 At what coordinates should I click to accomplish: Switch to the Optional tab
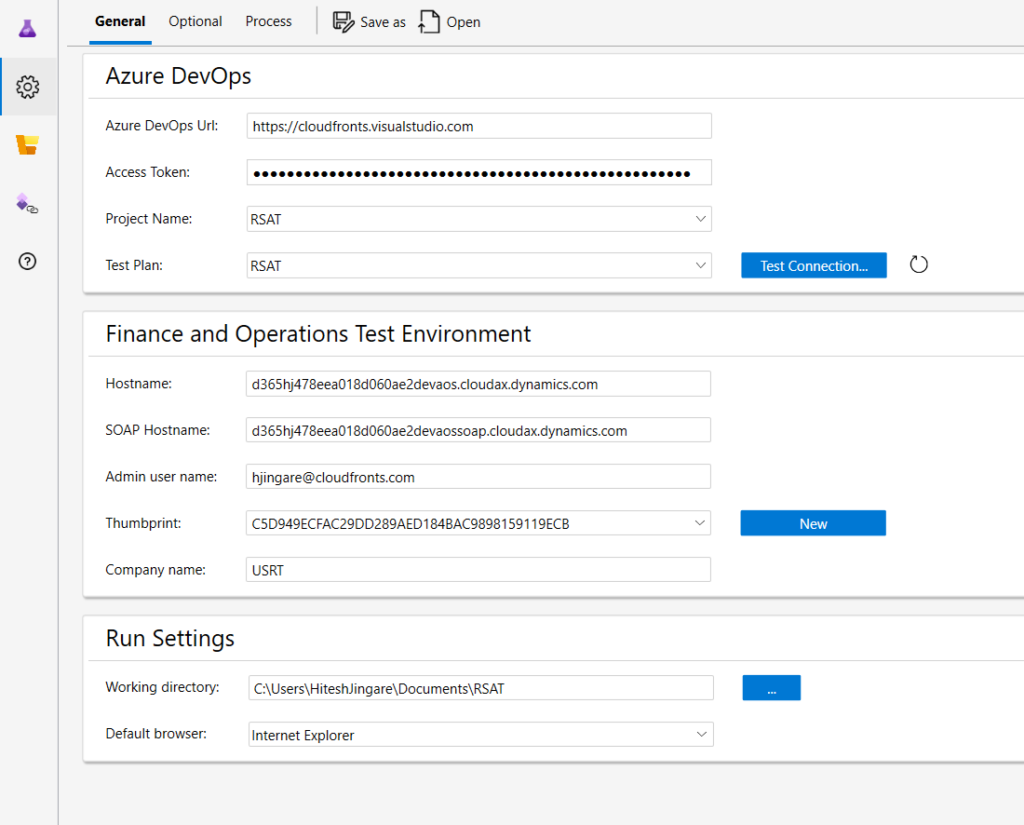(195, 22)
